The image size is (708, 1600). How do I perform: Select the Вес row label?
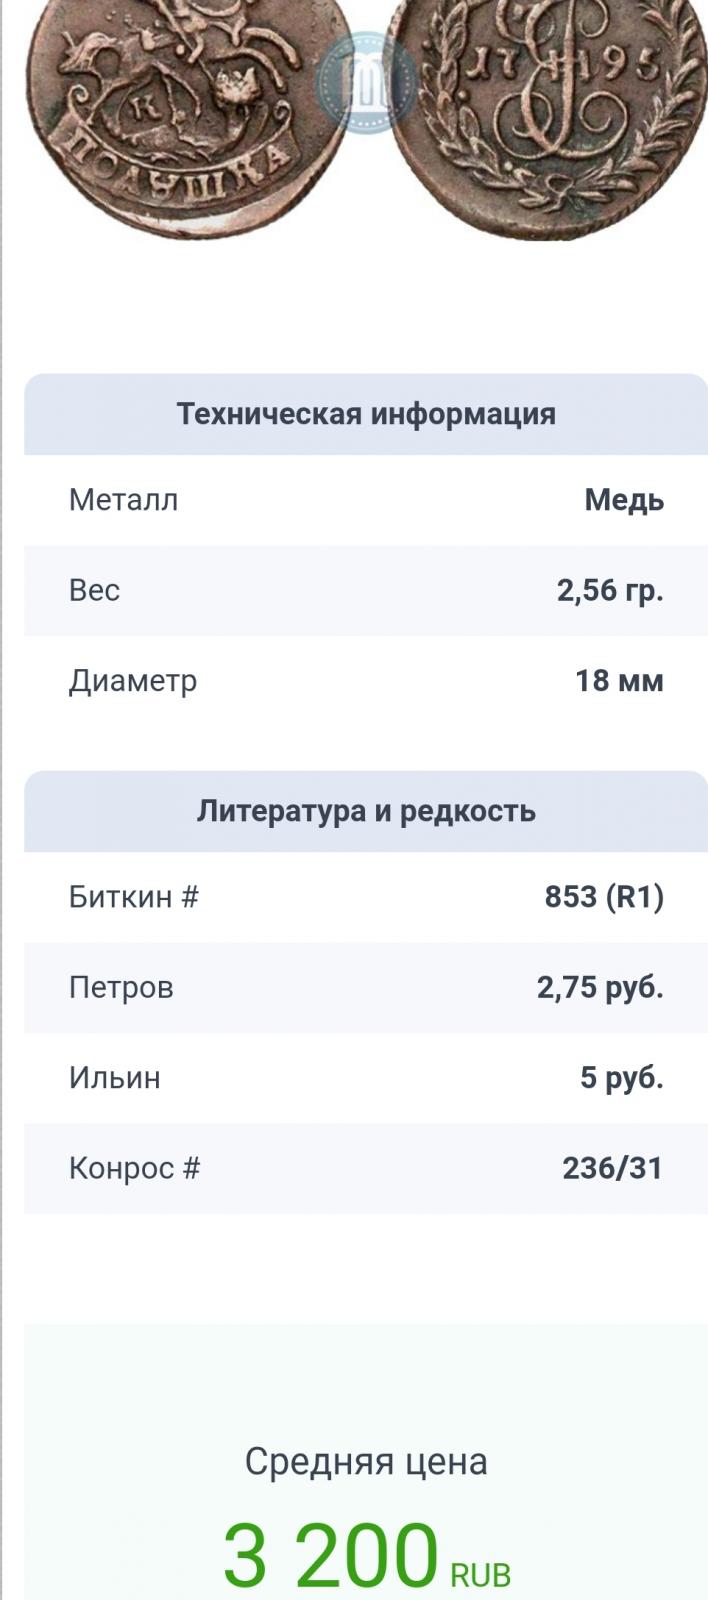pos(94,590)
